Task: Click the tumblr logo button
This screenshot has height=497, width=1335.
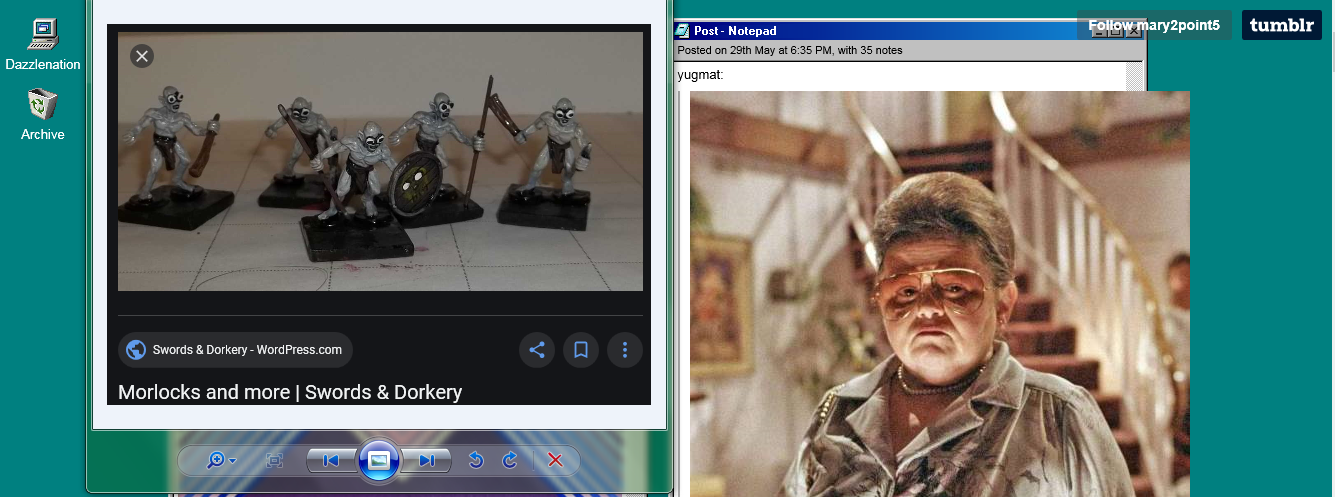Action: (1282, 25)
